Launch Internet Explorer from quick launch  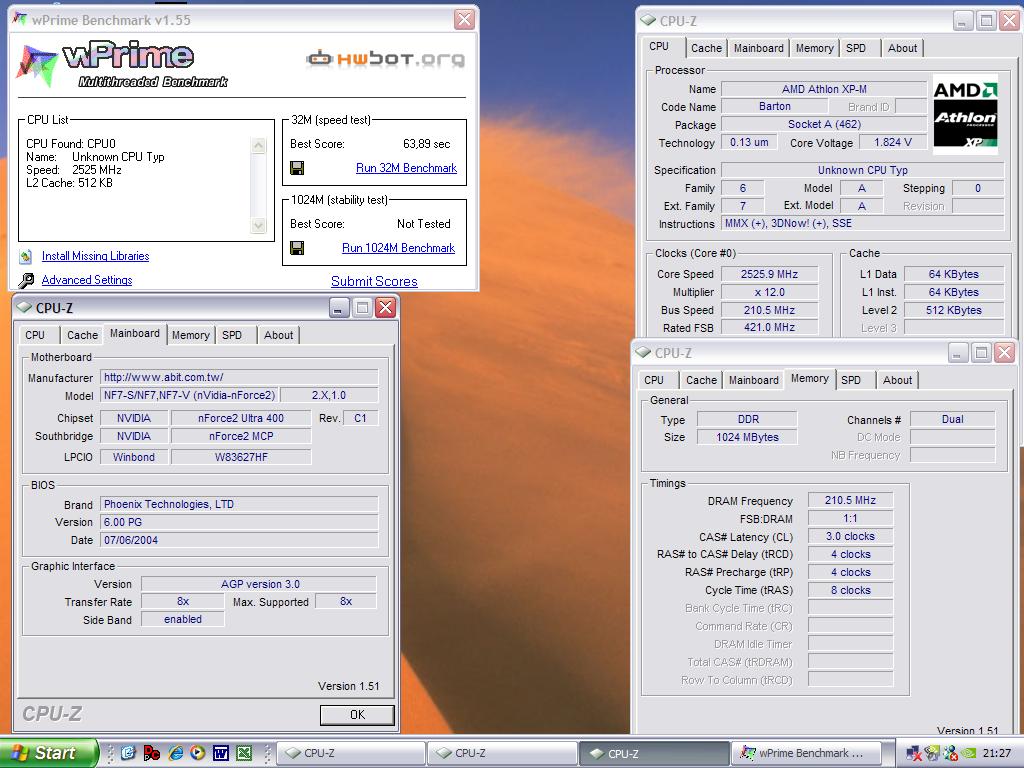[x=175, y=753]
